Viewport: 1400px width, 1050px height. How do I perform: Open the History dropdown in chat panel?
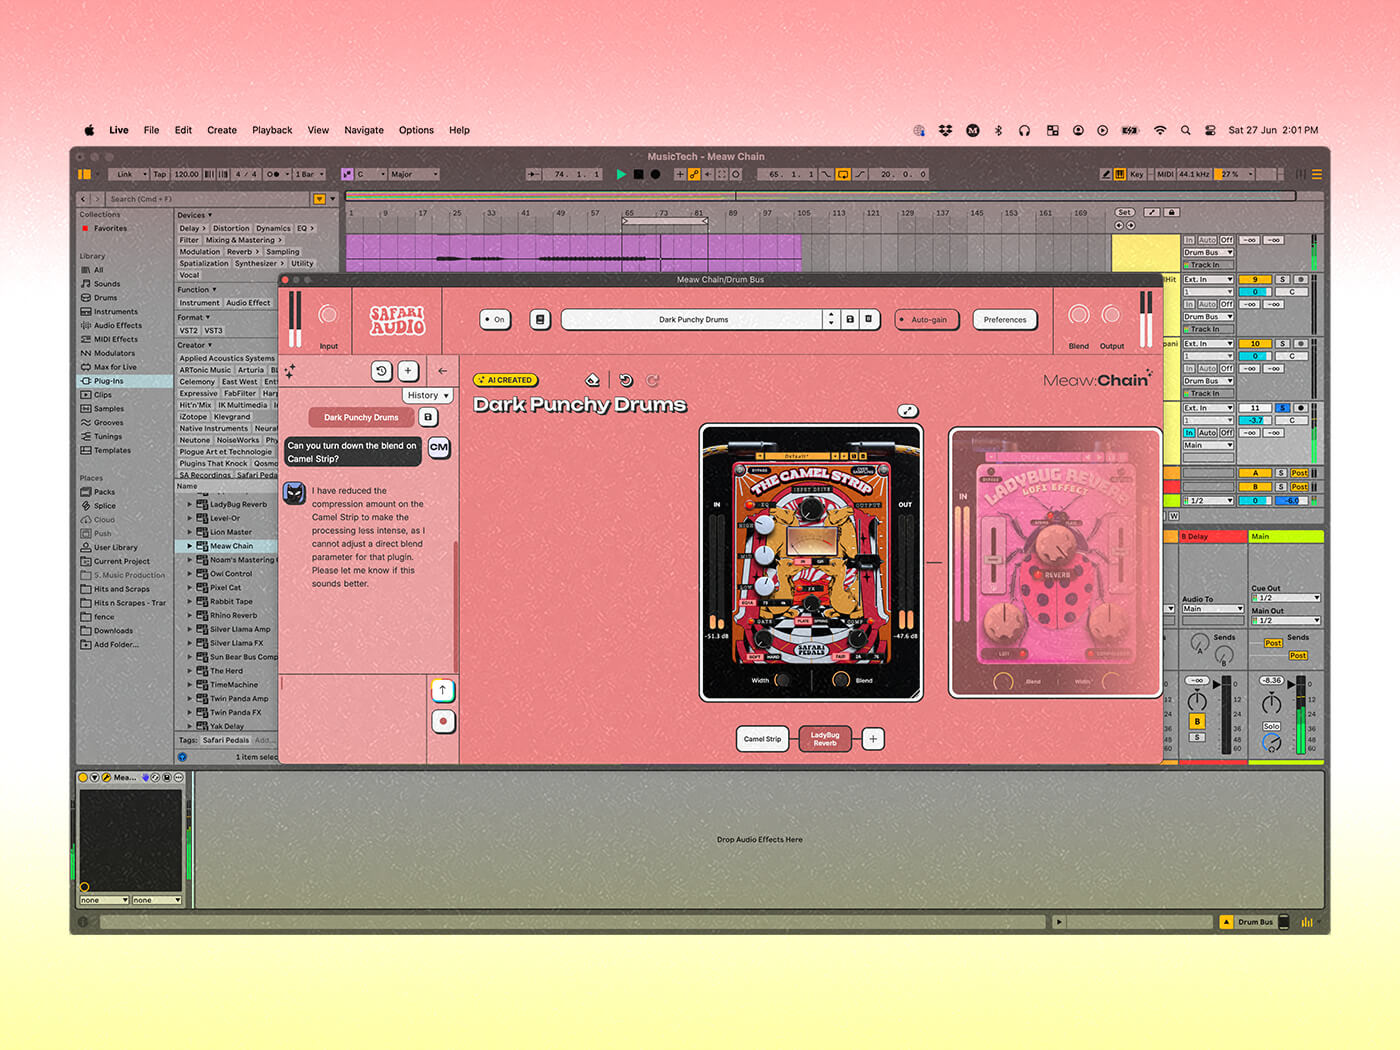(428, 396)
